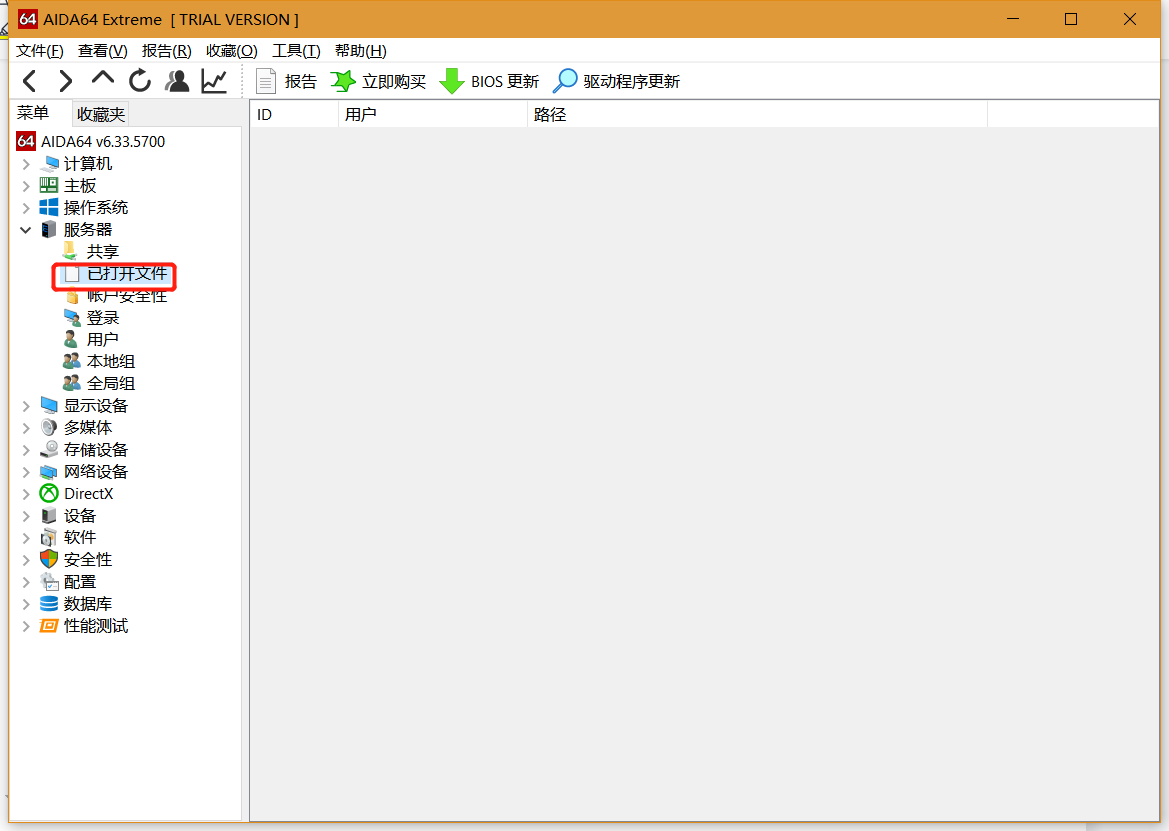Viewport: 1169px width, 831px height.
Task: Open 驱动程序更新 driver update search
Action: coord(617,82)
